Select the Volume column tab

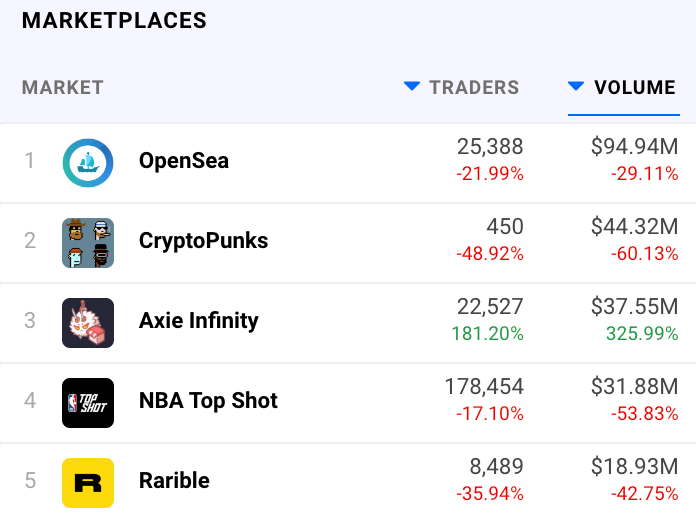click(634, 88)
